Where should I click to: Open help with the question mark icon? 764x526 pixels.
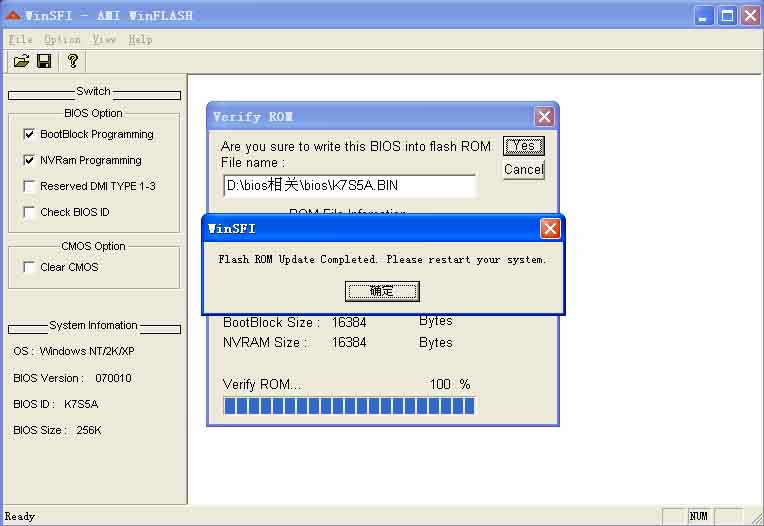click(73, 61)
